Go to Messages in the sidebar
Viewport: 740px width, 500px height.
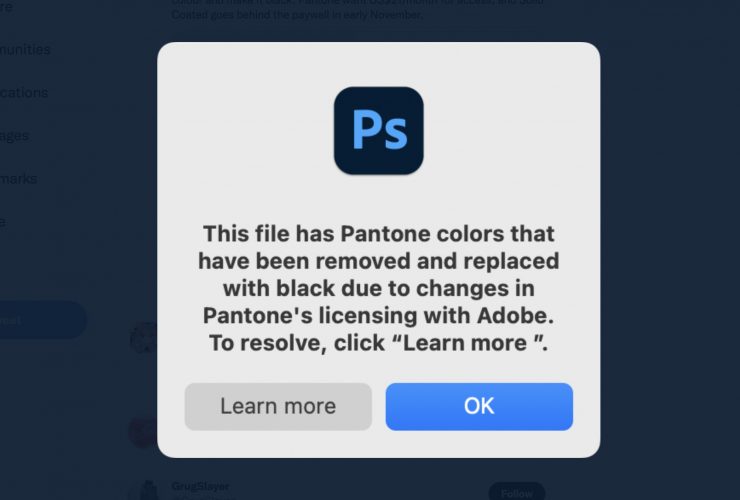click(x=15, y=135)
